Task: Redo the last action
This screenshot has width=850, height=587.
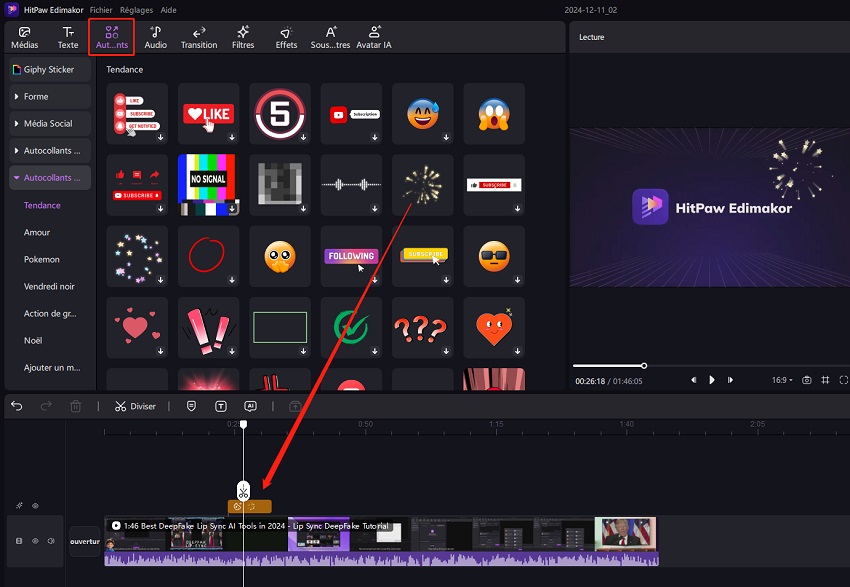Action: (x=46, y=406)
